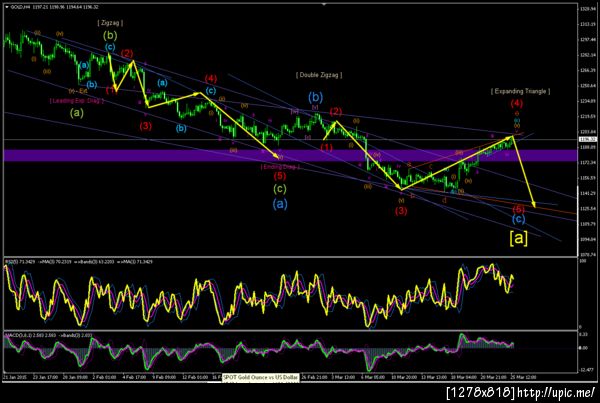Click the large yellow '[a]' wave label
Viewport: 600px width, 403px height.
coord(518,238)
